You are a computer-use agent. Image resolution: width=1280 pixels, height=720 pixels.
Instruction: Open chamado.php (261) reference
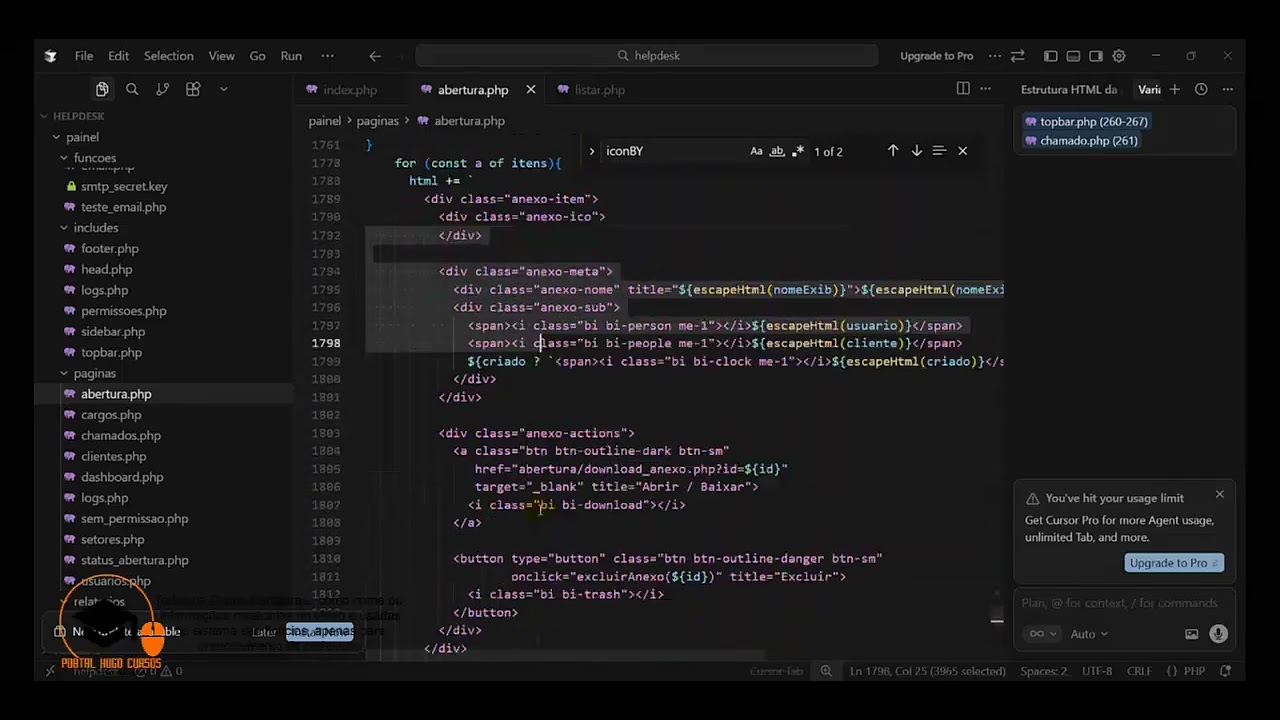pyautogui.click(x=1081, y=141)
